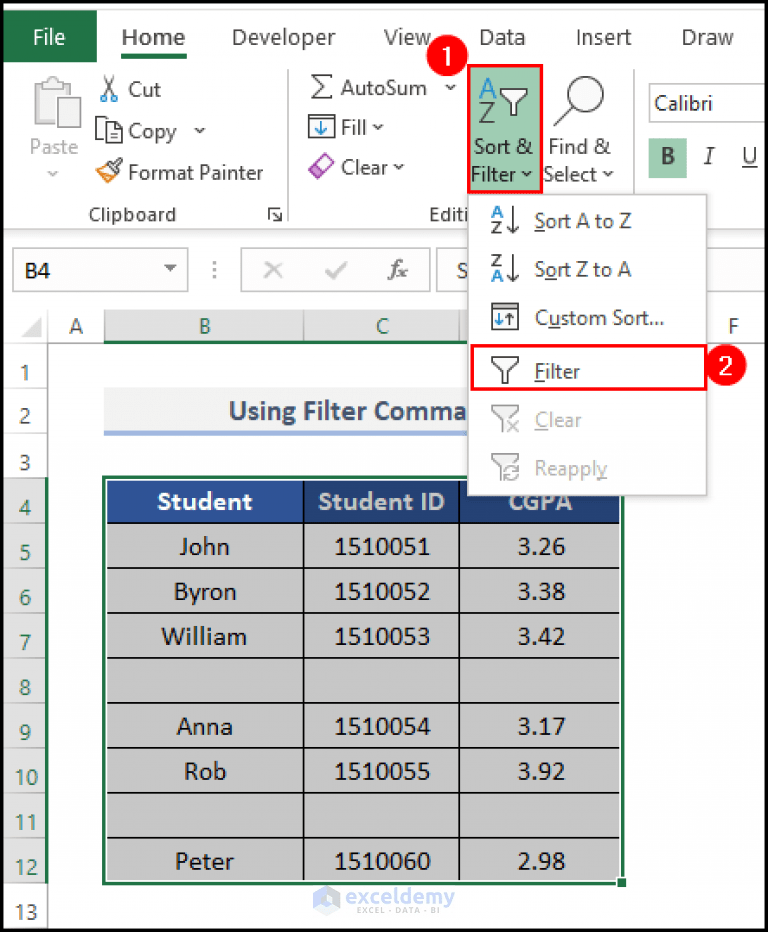Click the cell containing Byron
Screen dimensions: 768x932
pos(204,591)
